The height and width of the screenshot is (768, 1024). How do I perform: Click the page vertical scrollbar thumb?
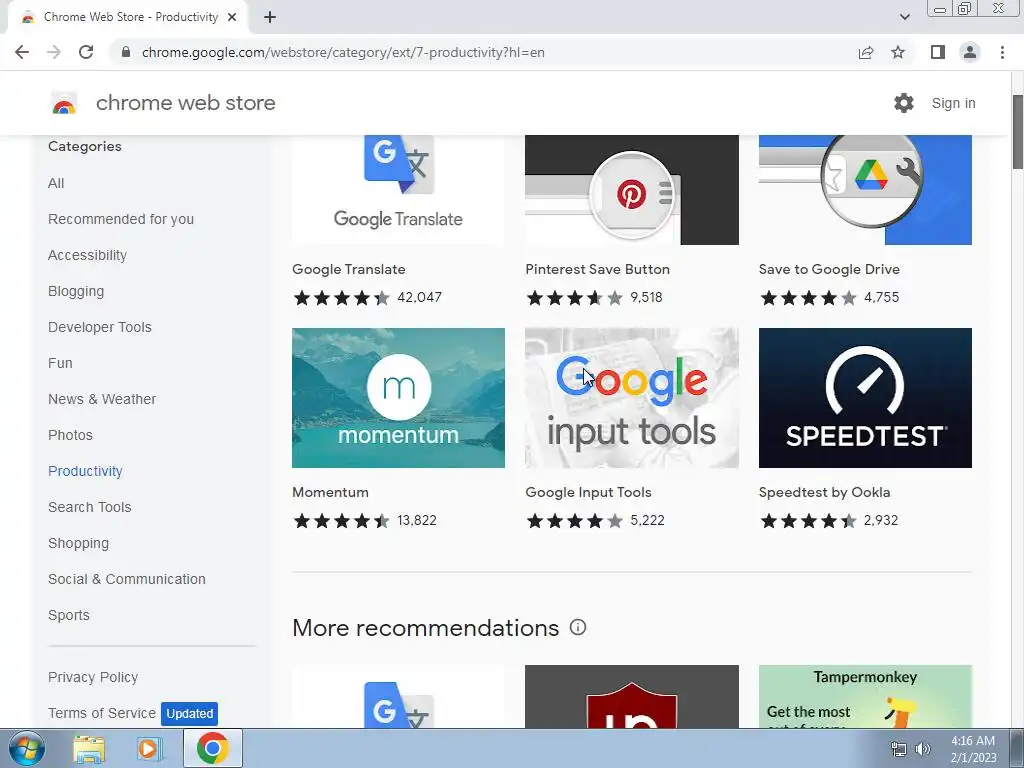(1017, 131)
